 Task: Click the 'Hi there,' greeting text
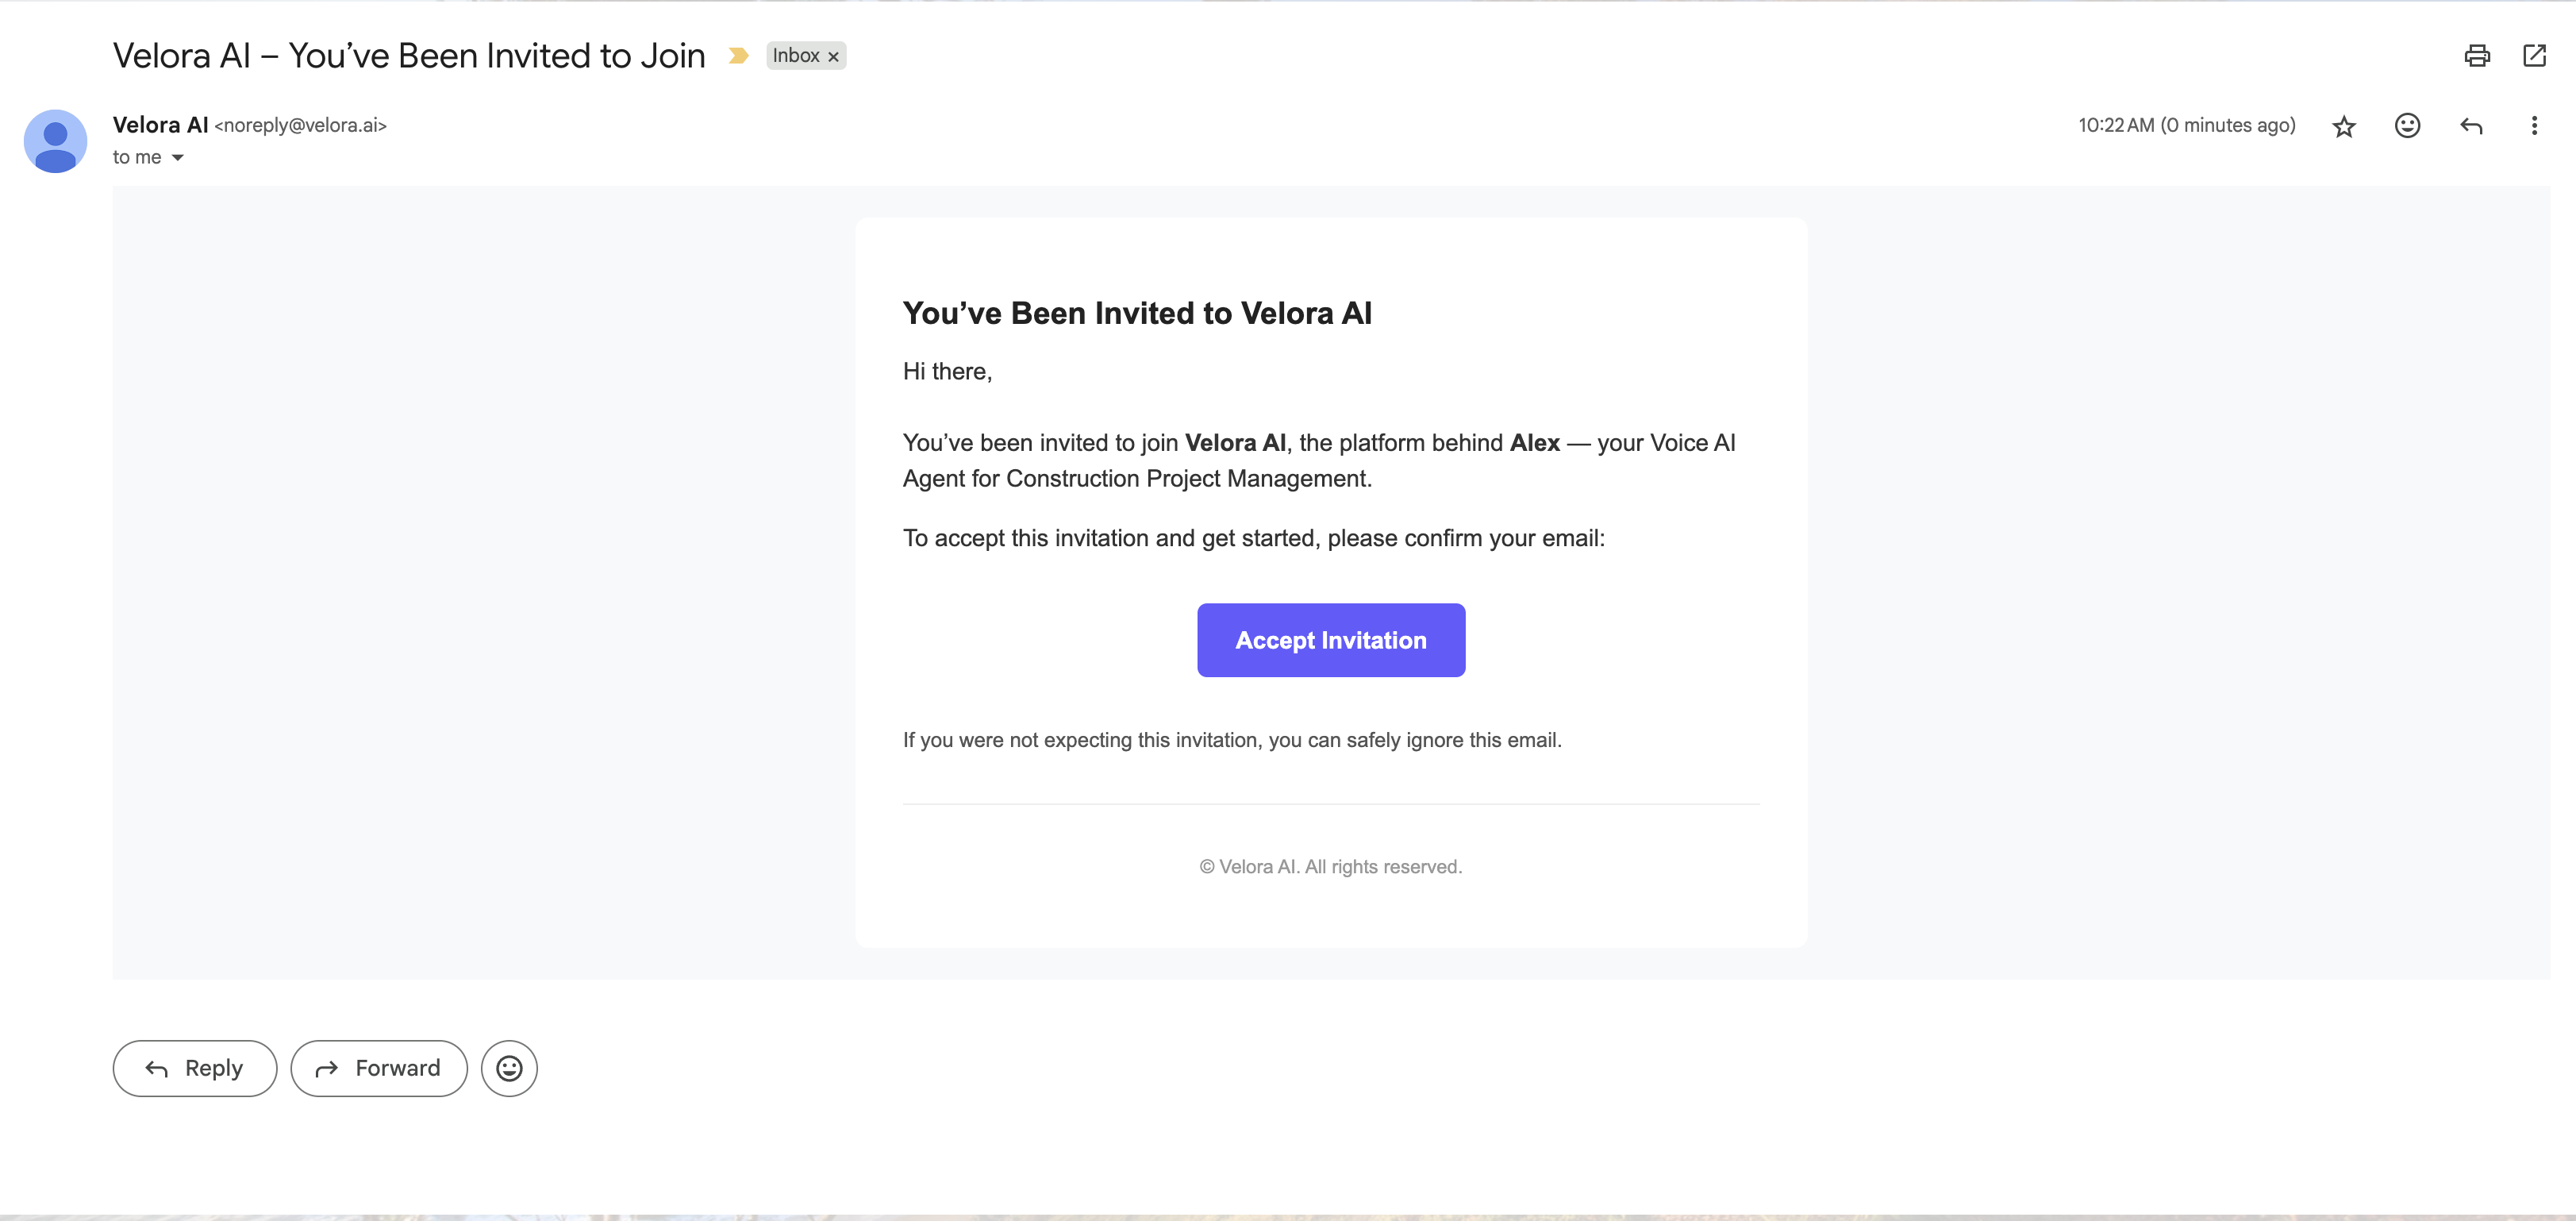[947, 372]
